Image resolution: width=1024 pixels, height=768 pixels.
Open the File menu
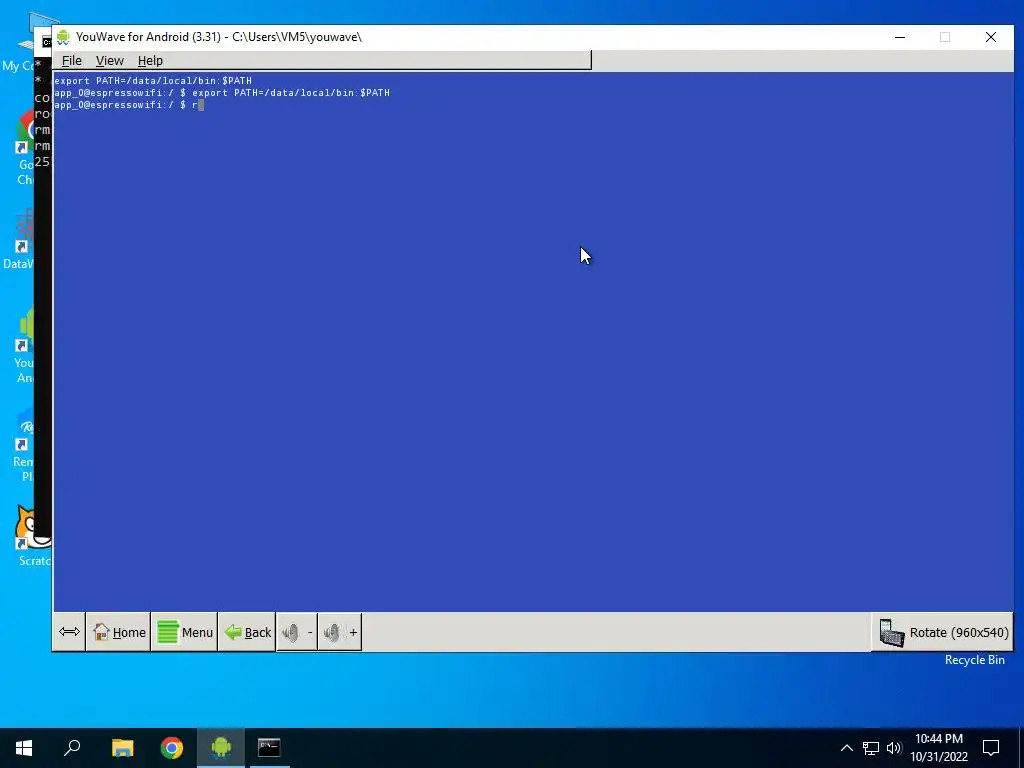pos(71,61)
